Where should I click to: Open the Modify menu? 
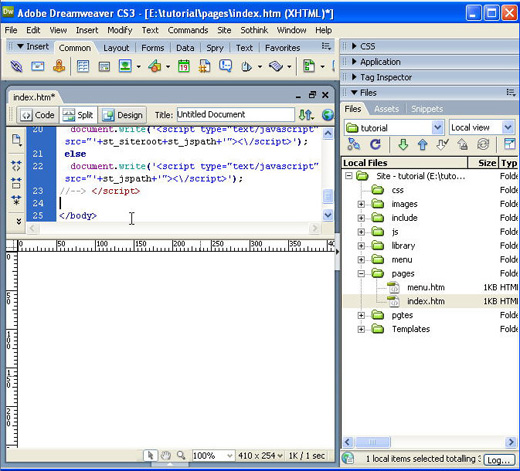(x=120, y=30)
